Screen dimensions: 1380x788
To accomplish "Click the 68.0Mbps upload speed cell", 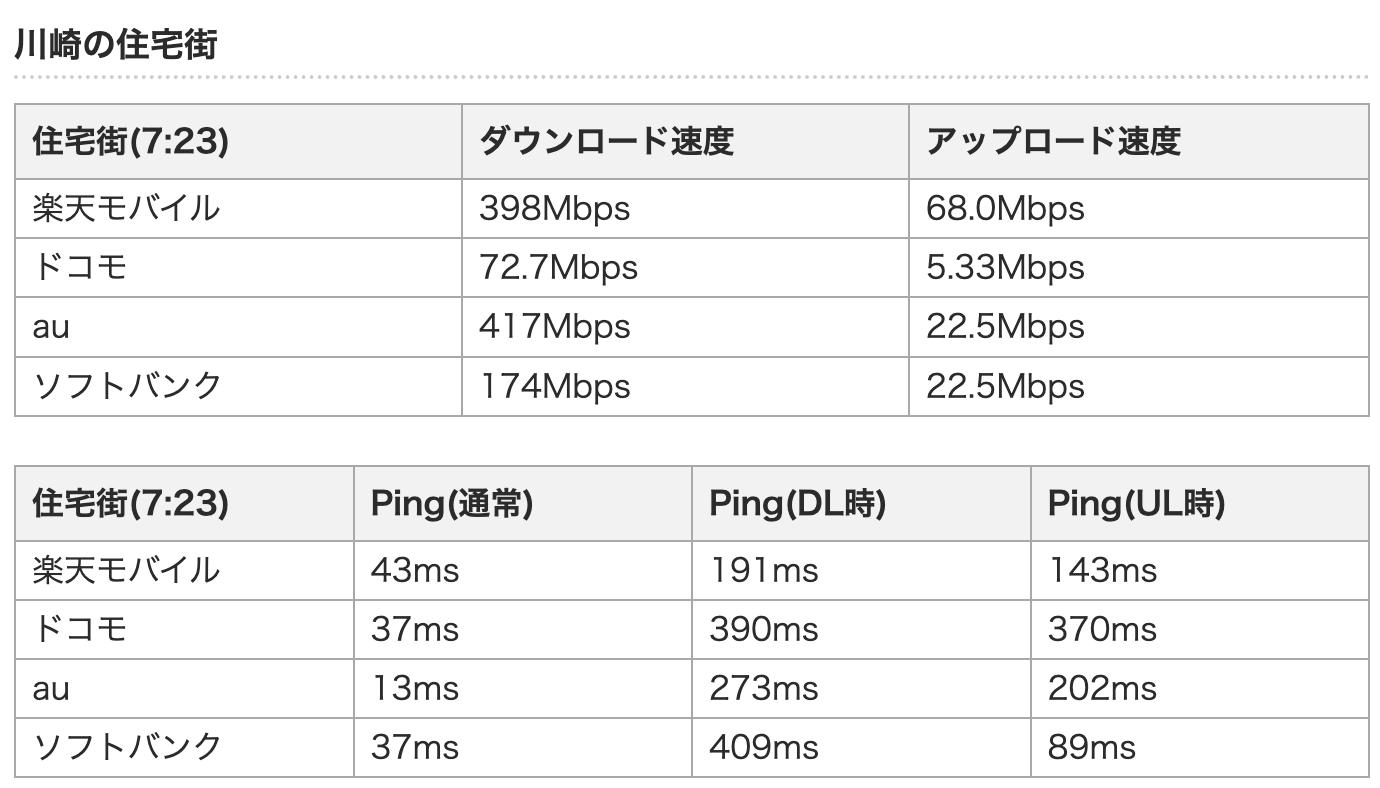I will (1004, 208).
